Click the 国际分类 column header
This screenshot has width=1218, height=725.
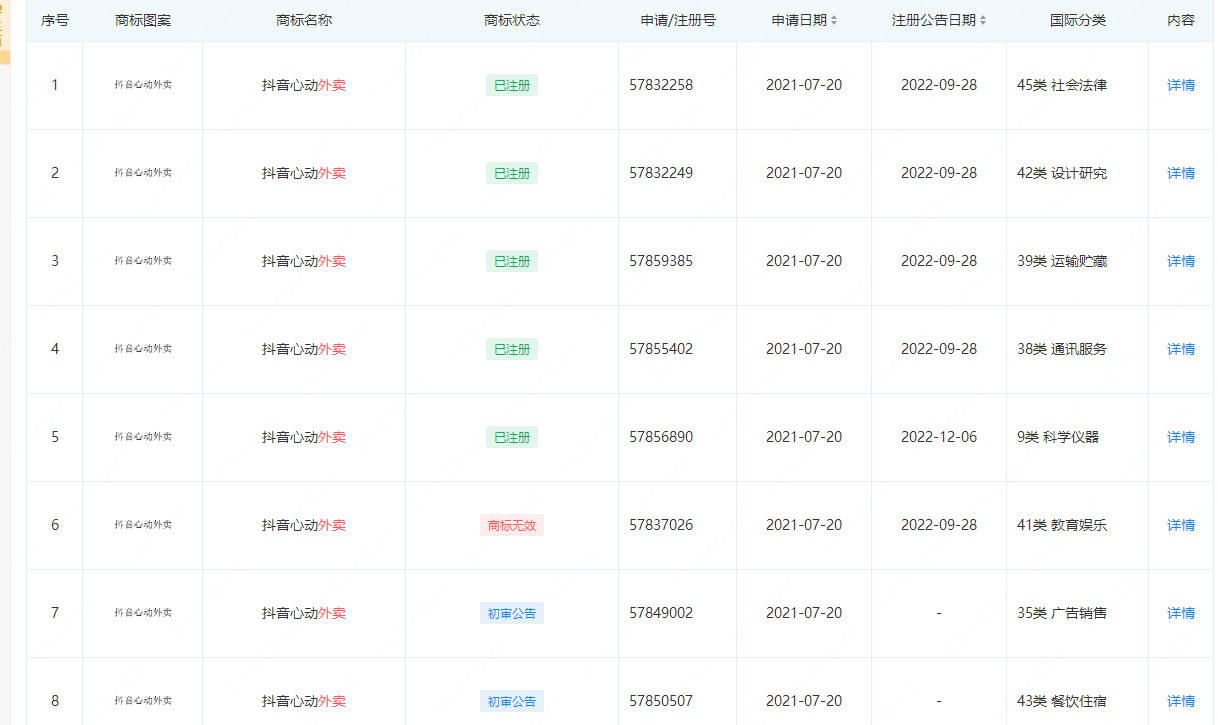coord(1078,20)
